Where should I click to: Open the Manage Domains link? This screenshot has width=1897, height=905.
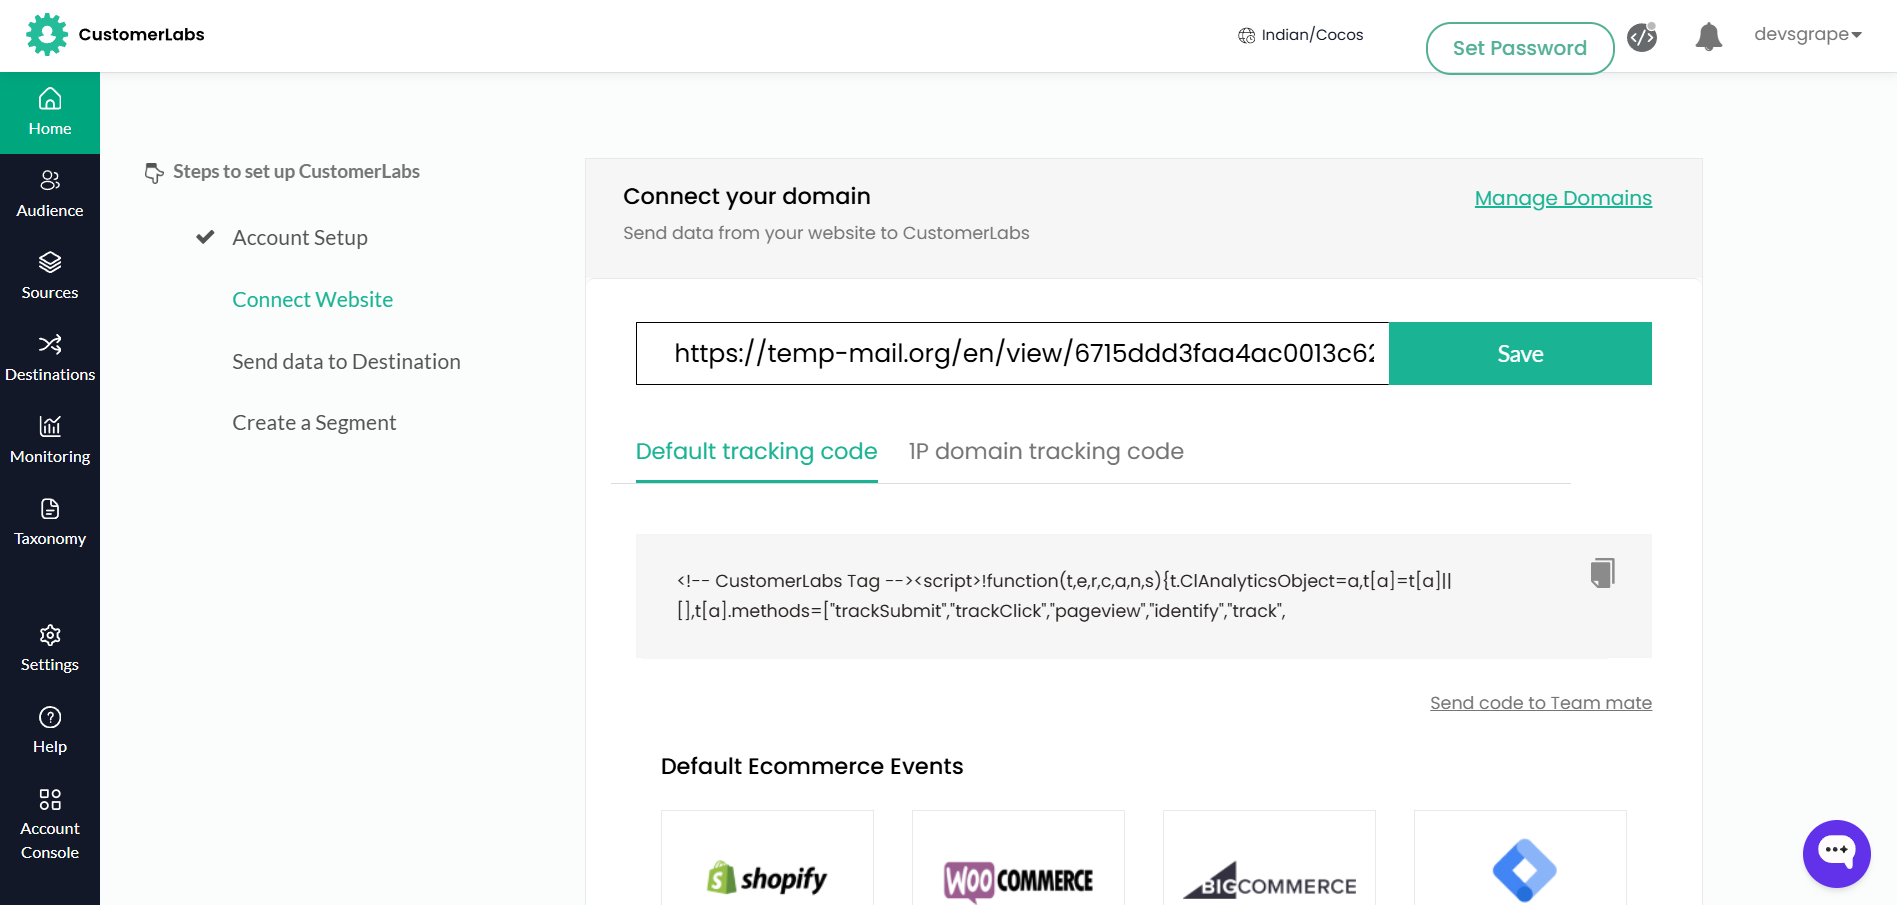(1562, 198)
